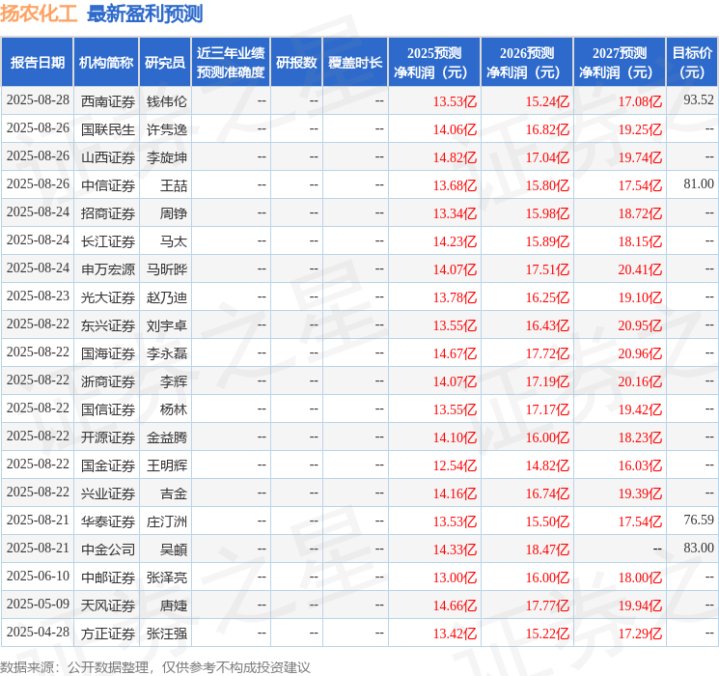Click target price 93.52
The image size is (719, 676).
point(698,100)
